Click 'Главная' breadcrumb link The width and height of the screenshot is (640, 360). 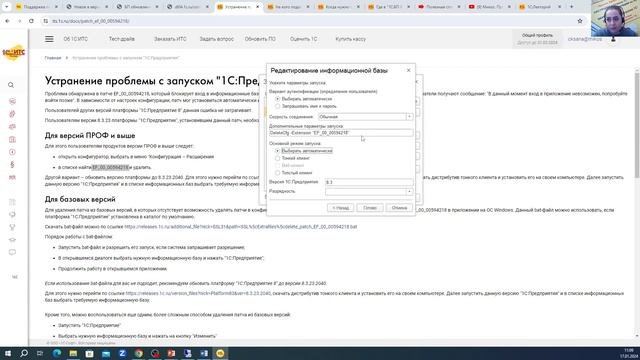53,58
